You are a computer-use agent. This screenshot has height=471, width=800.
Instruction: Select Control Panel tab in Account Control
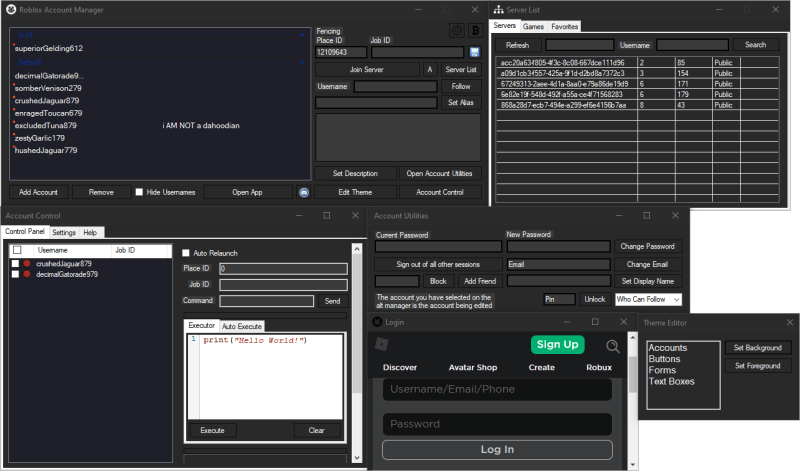pos(24,232)
